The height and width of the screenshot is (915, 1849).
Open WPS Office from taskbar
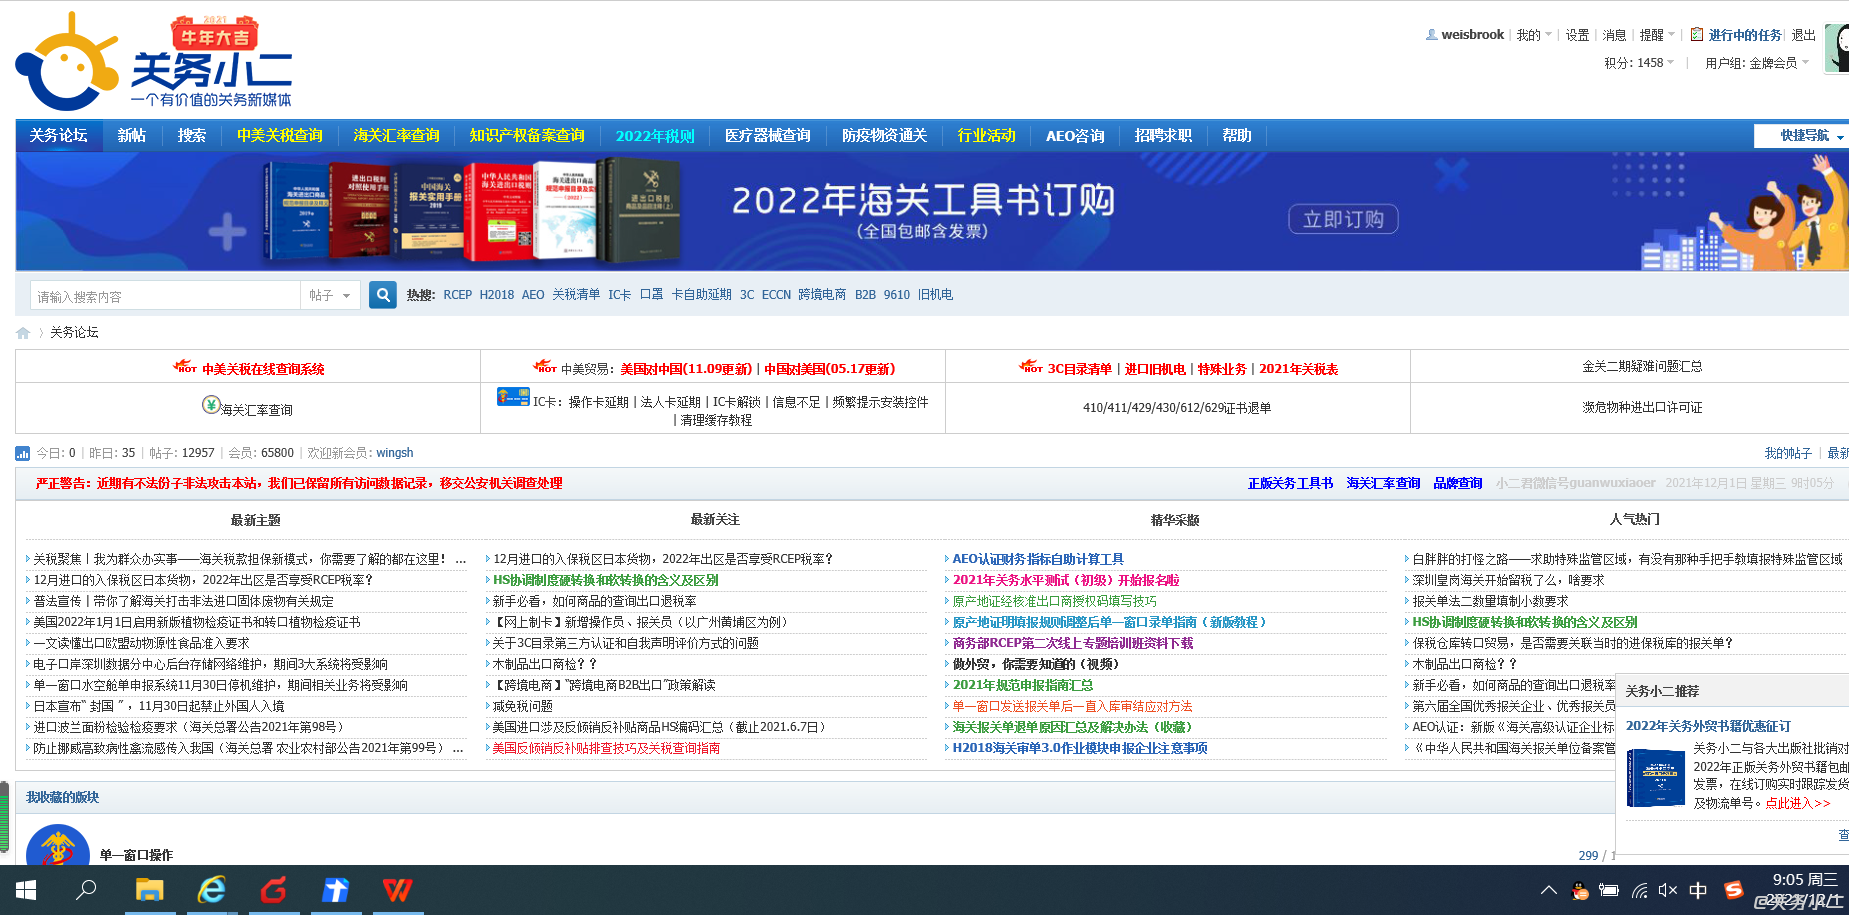point(397,890)
